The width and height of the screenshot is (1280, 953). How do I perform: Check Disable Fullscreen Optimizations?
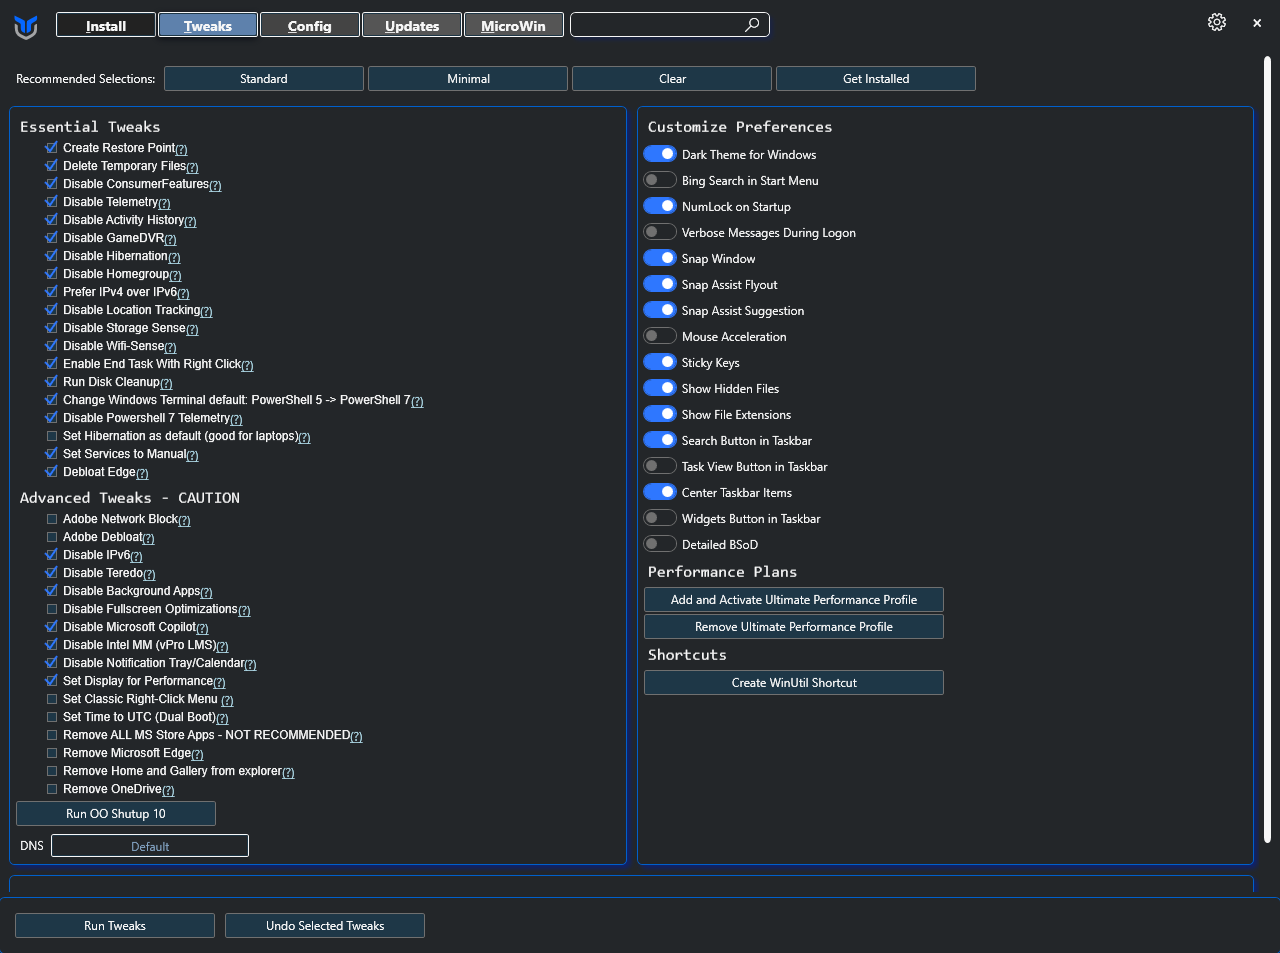52,609
